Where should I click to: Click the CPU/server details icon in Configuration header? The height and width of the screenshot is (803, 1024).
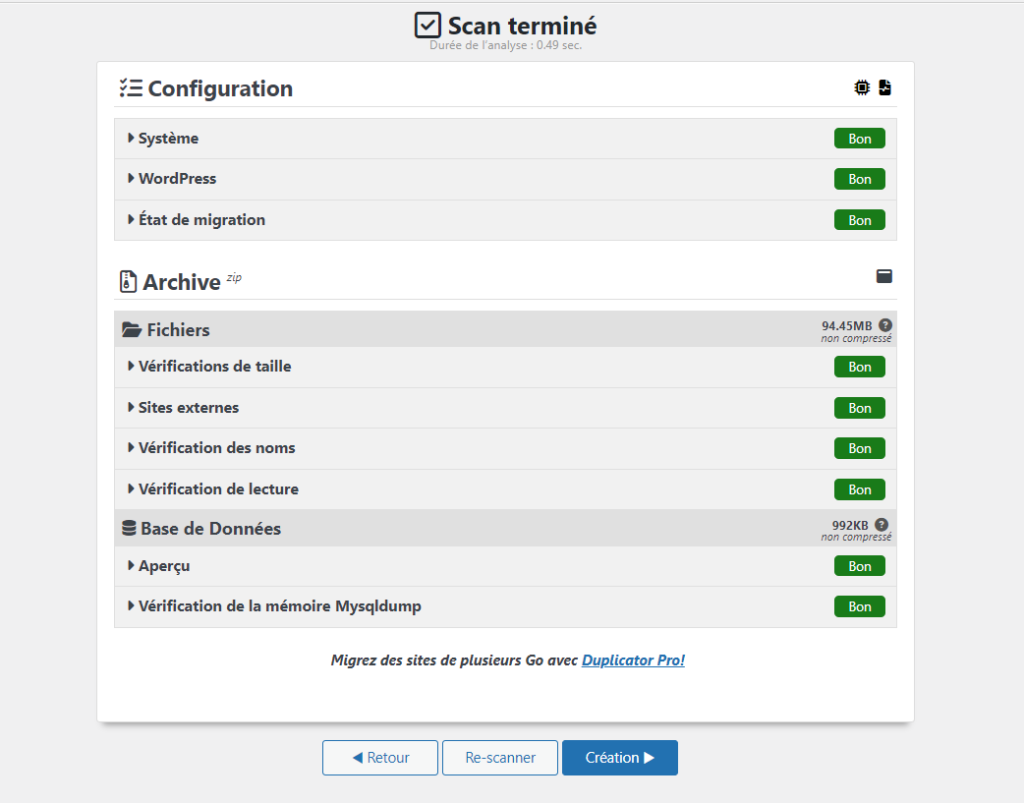[x=860, y=87]
